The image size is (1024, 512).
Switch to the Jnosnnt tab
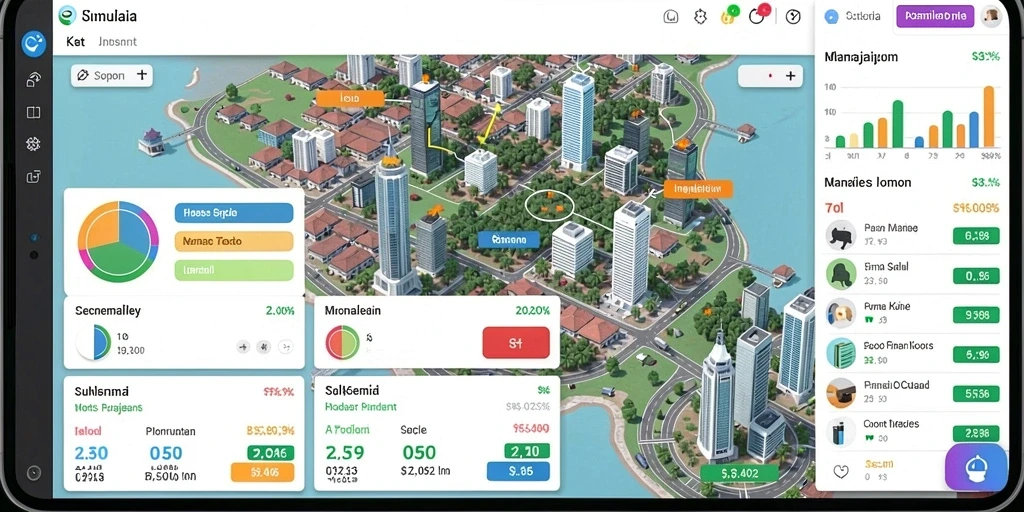coord(118,41)
